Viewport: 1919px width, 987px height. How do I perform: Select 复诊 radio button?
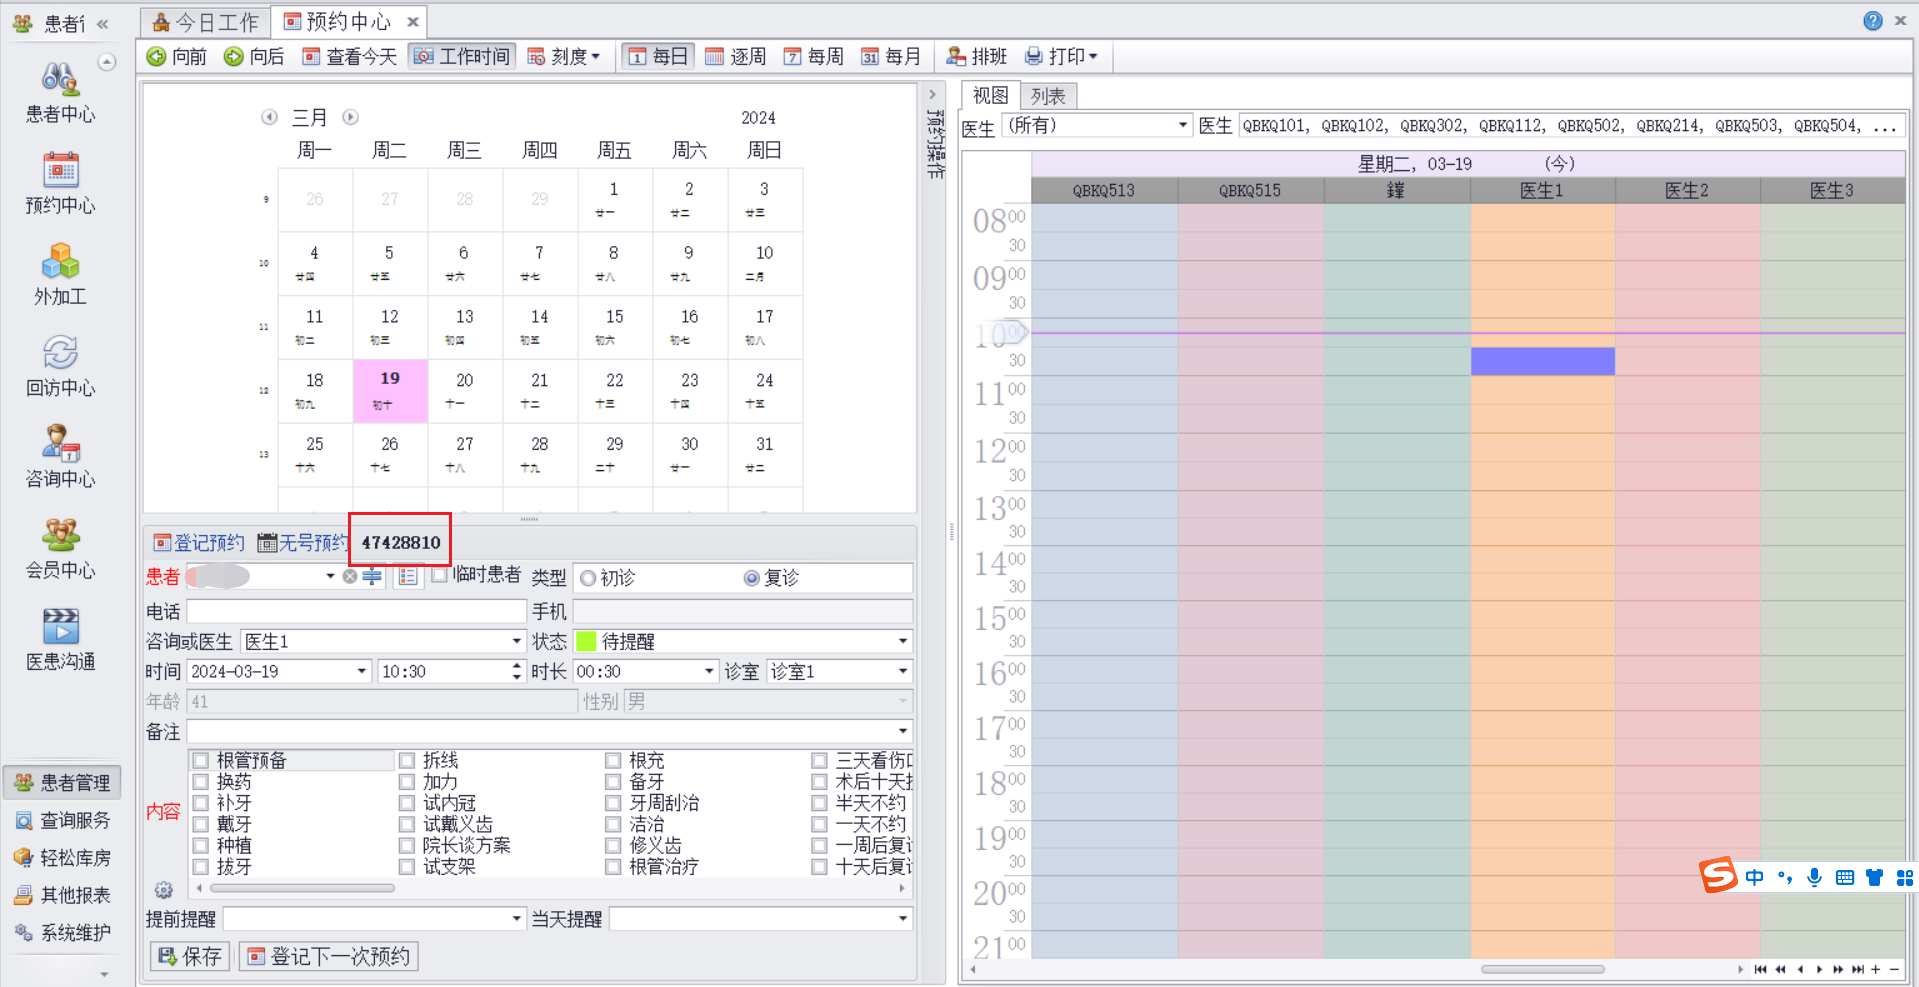(x=752, y=578)
